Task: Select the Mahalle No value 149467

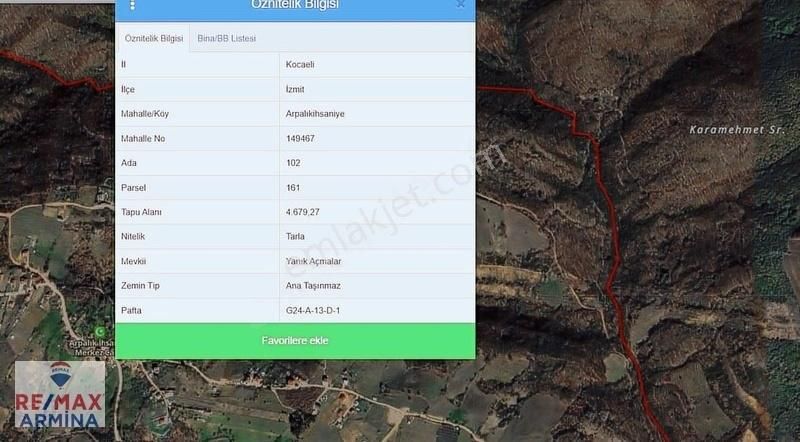Action: (300, 138)
